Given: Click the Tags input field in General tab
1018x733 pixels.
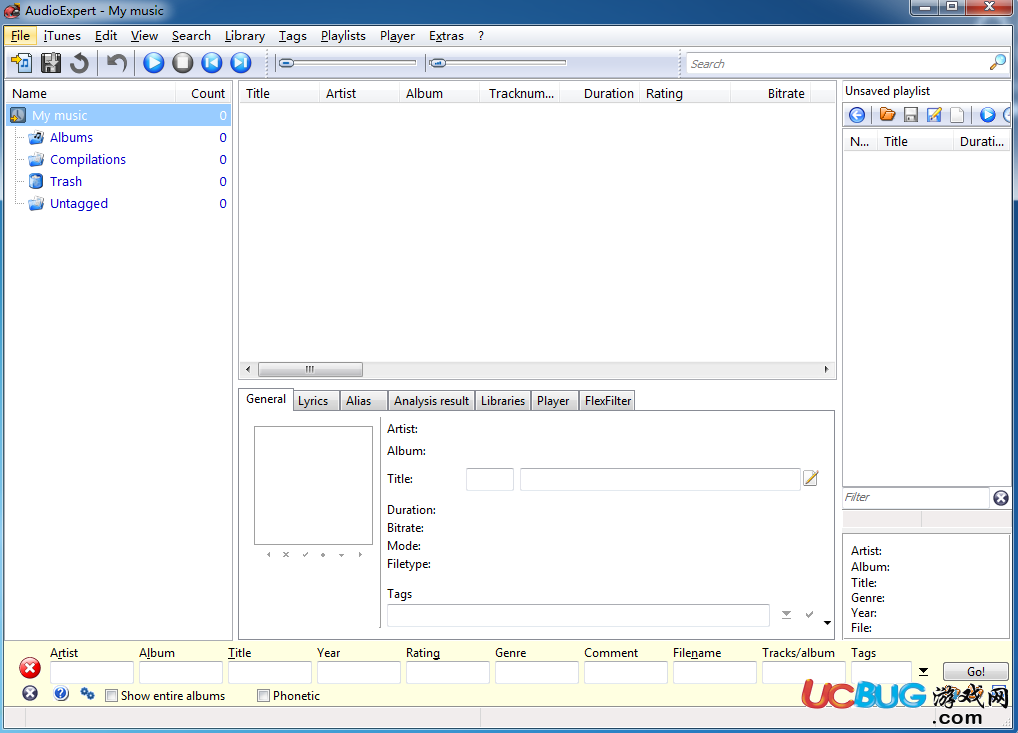Looking at the screenshot, I should coord(578,615).
